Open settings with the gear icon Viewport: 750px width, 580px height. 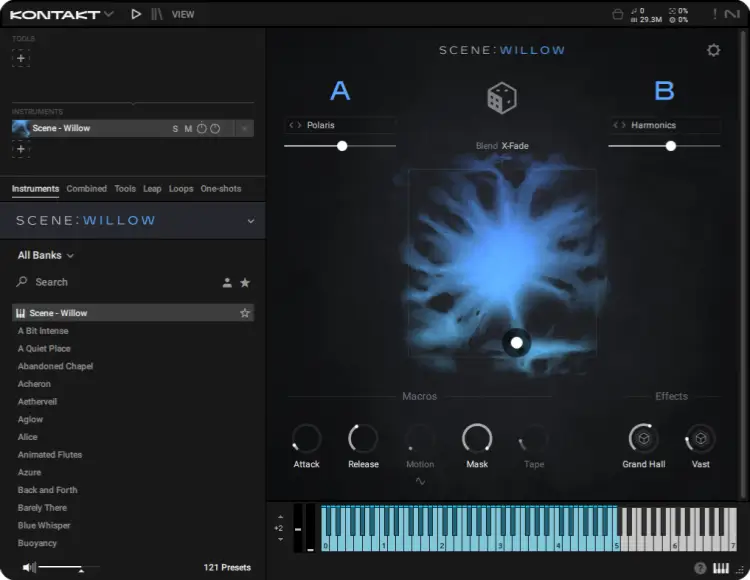point(713,50)
